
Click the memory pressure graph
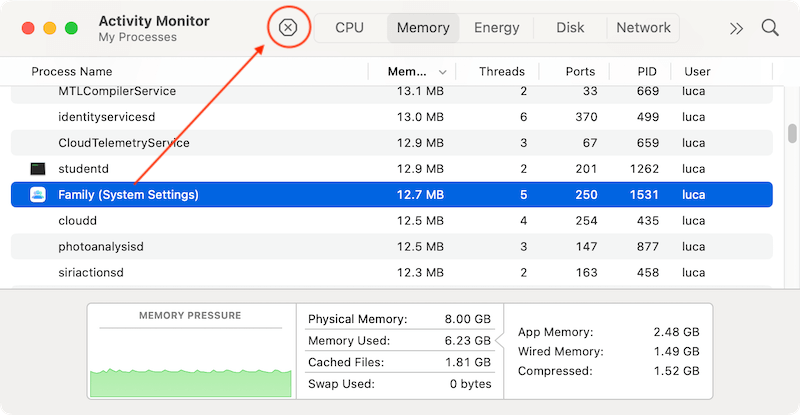191,362
